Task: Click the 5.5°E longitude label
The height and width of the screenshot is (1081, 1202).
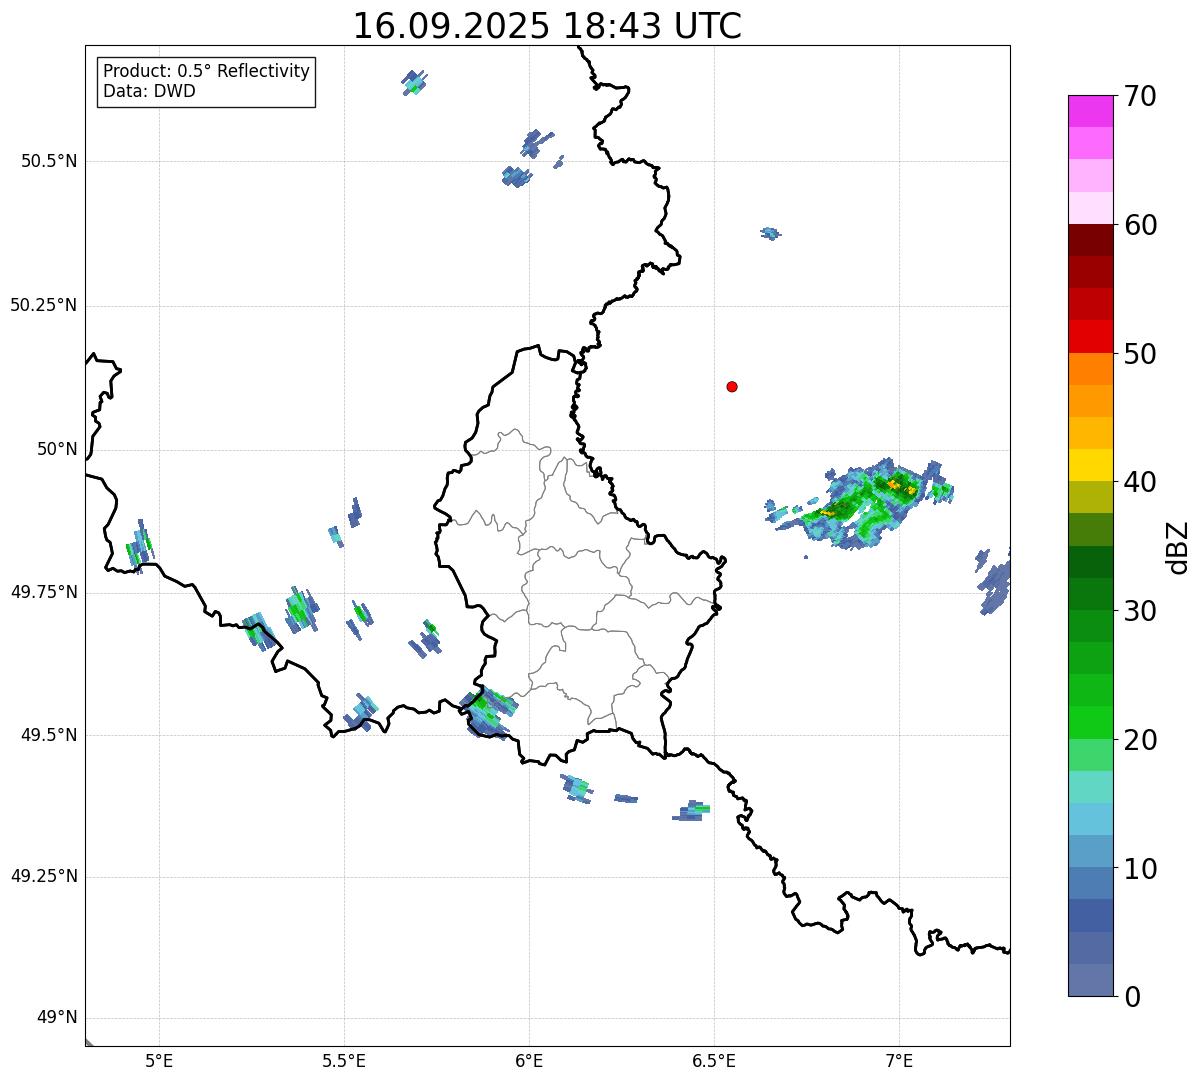Action: (344, 1061)
